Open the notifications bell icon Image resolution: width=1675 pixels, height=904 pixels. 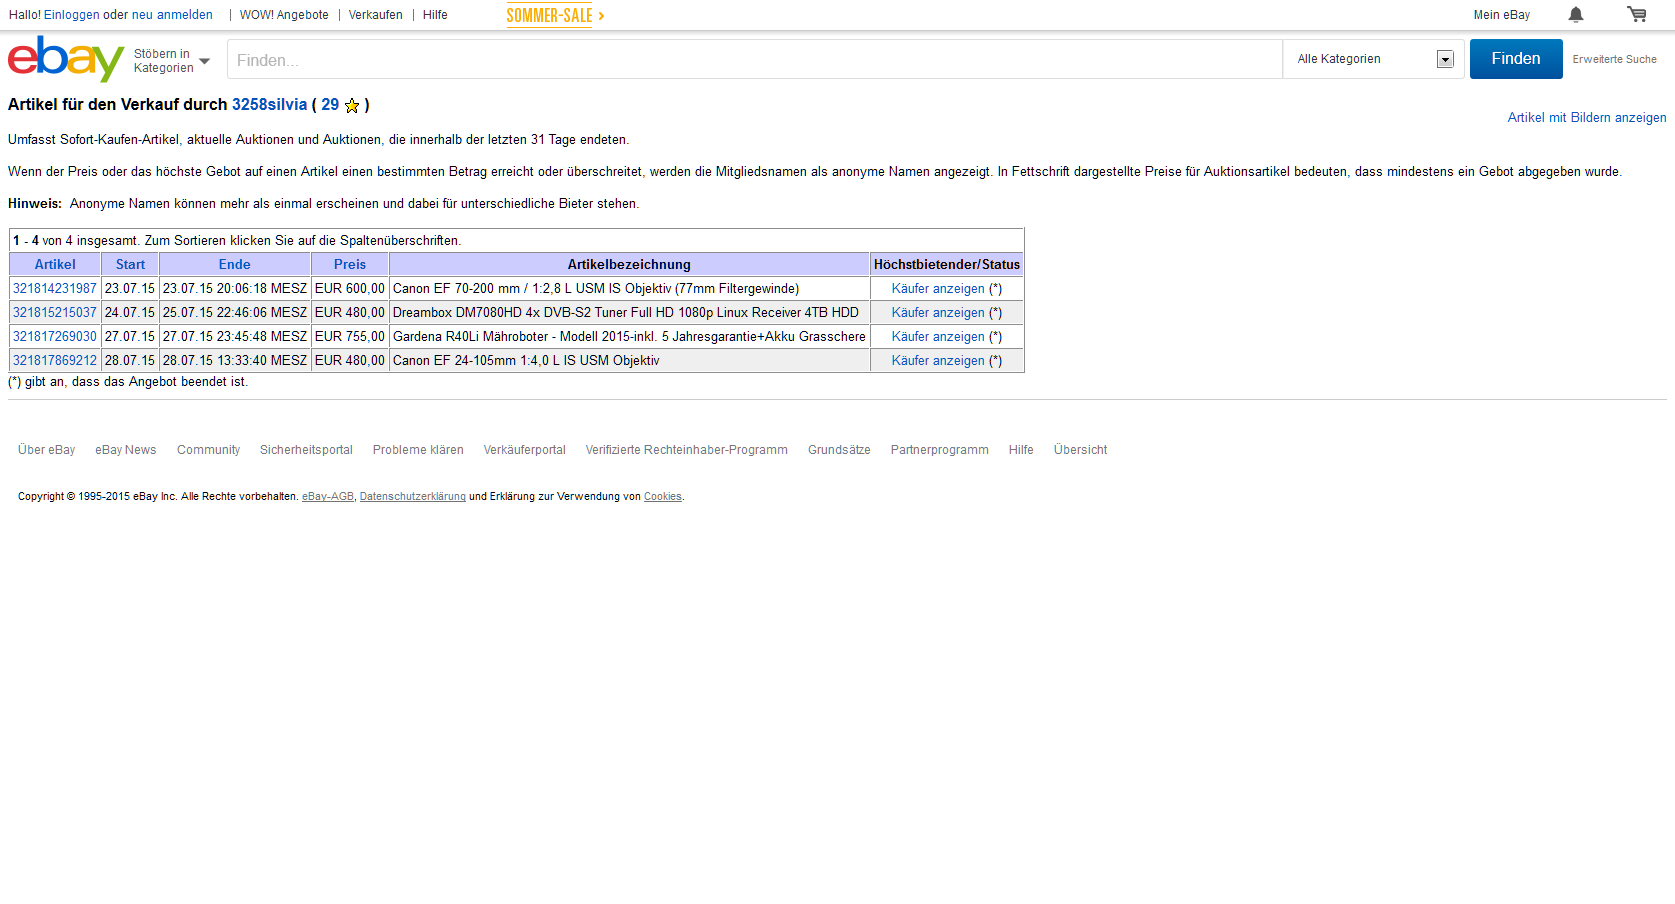(x=1576, y=14)
